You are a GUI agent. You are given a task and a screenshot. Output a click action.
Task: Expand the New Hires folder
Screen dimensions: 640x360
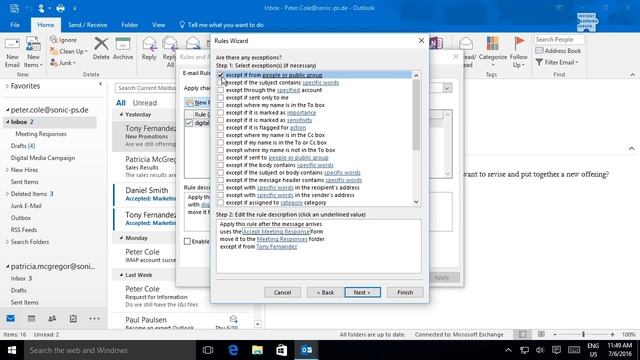click(7, 170)
